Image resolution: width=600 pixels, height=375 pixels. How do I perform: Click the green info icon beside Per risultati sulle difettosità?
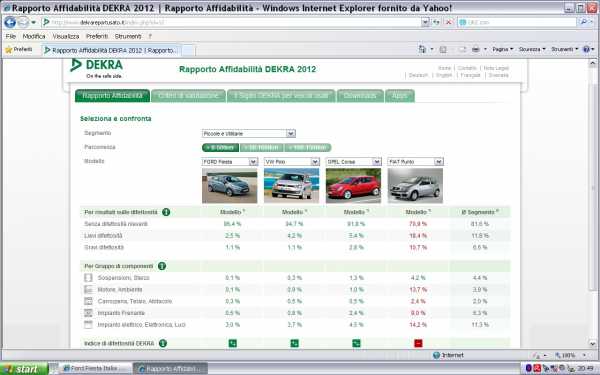coord(166,212)
